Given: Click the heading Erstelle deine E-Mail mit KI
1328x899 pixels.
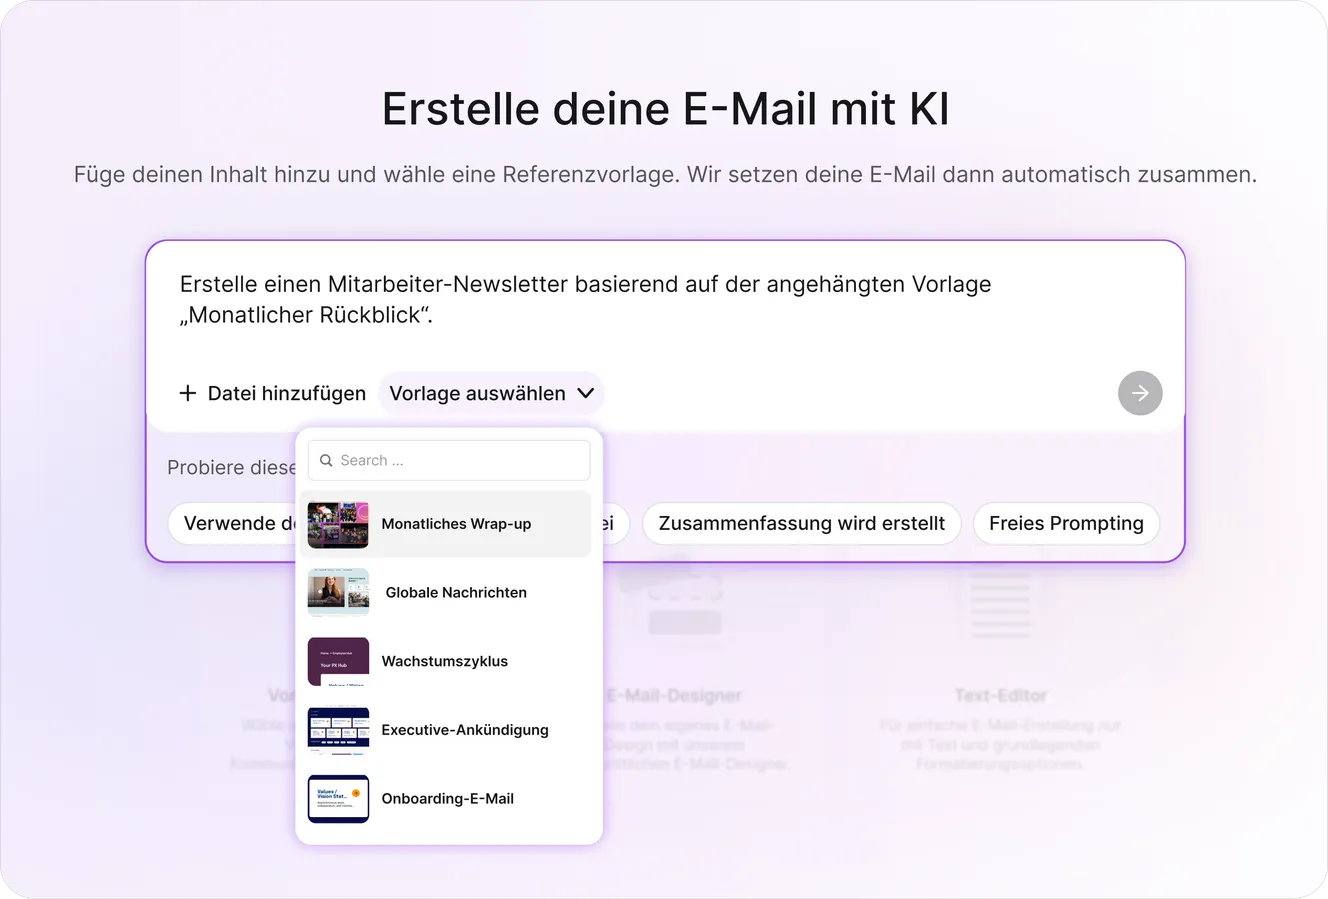Looking at the screenshot, I should (x=665, y=109).
